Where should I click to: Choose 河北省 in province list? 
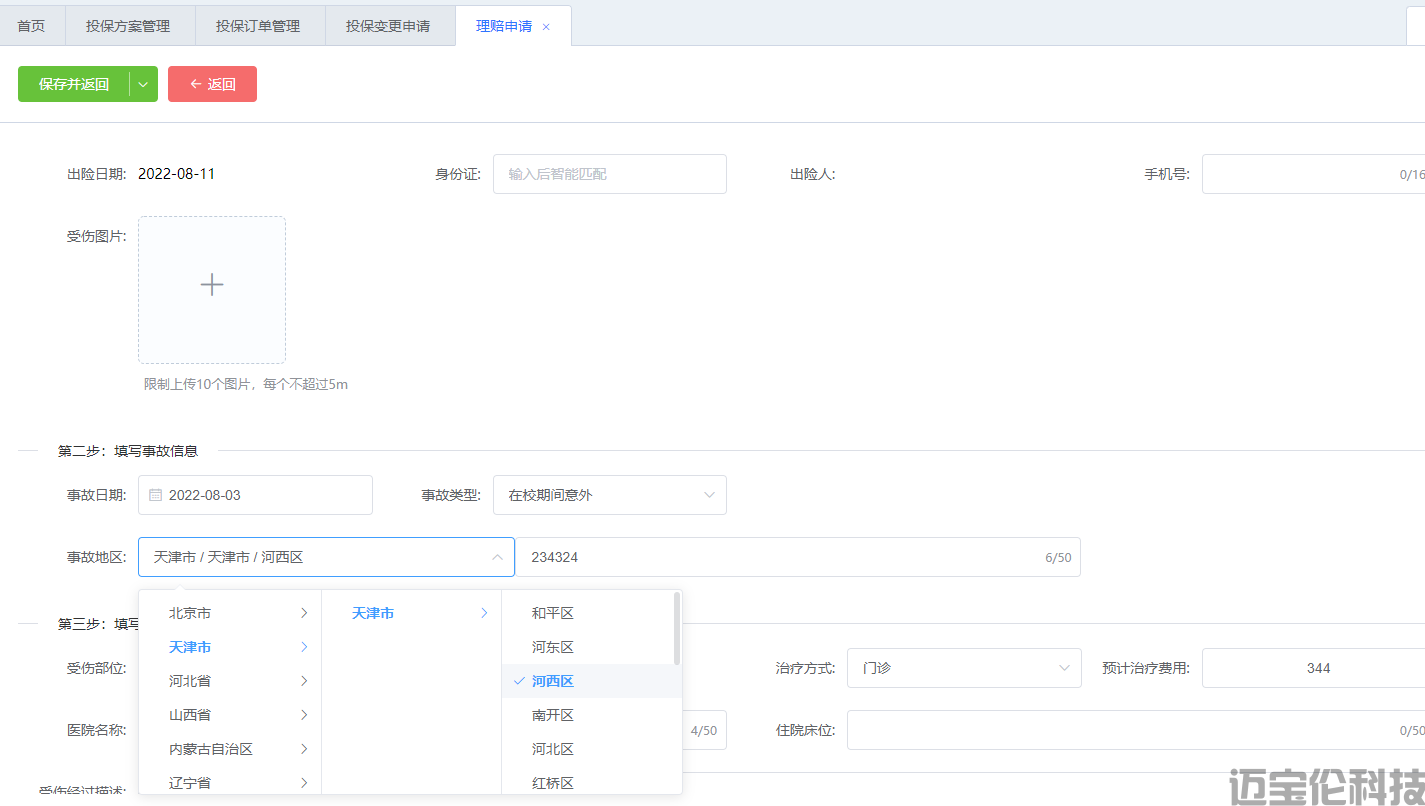[230, 681]
